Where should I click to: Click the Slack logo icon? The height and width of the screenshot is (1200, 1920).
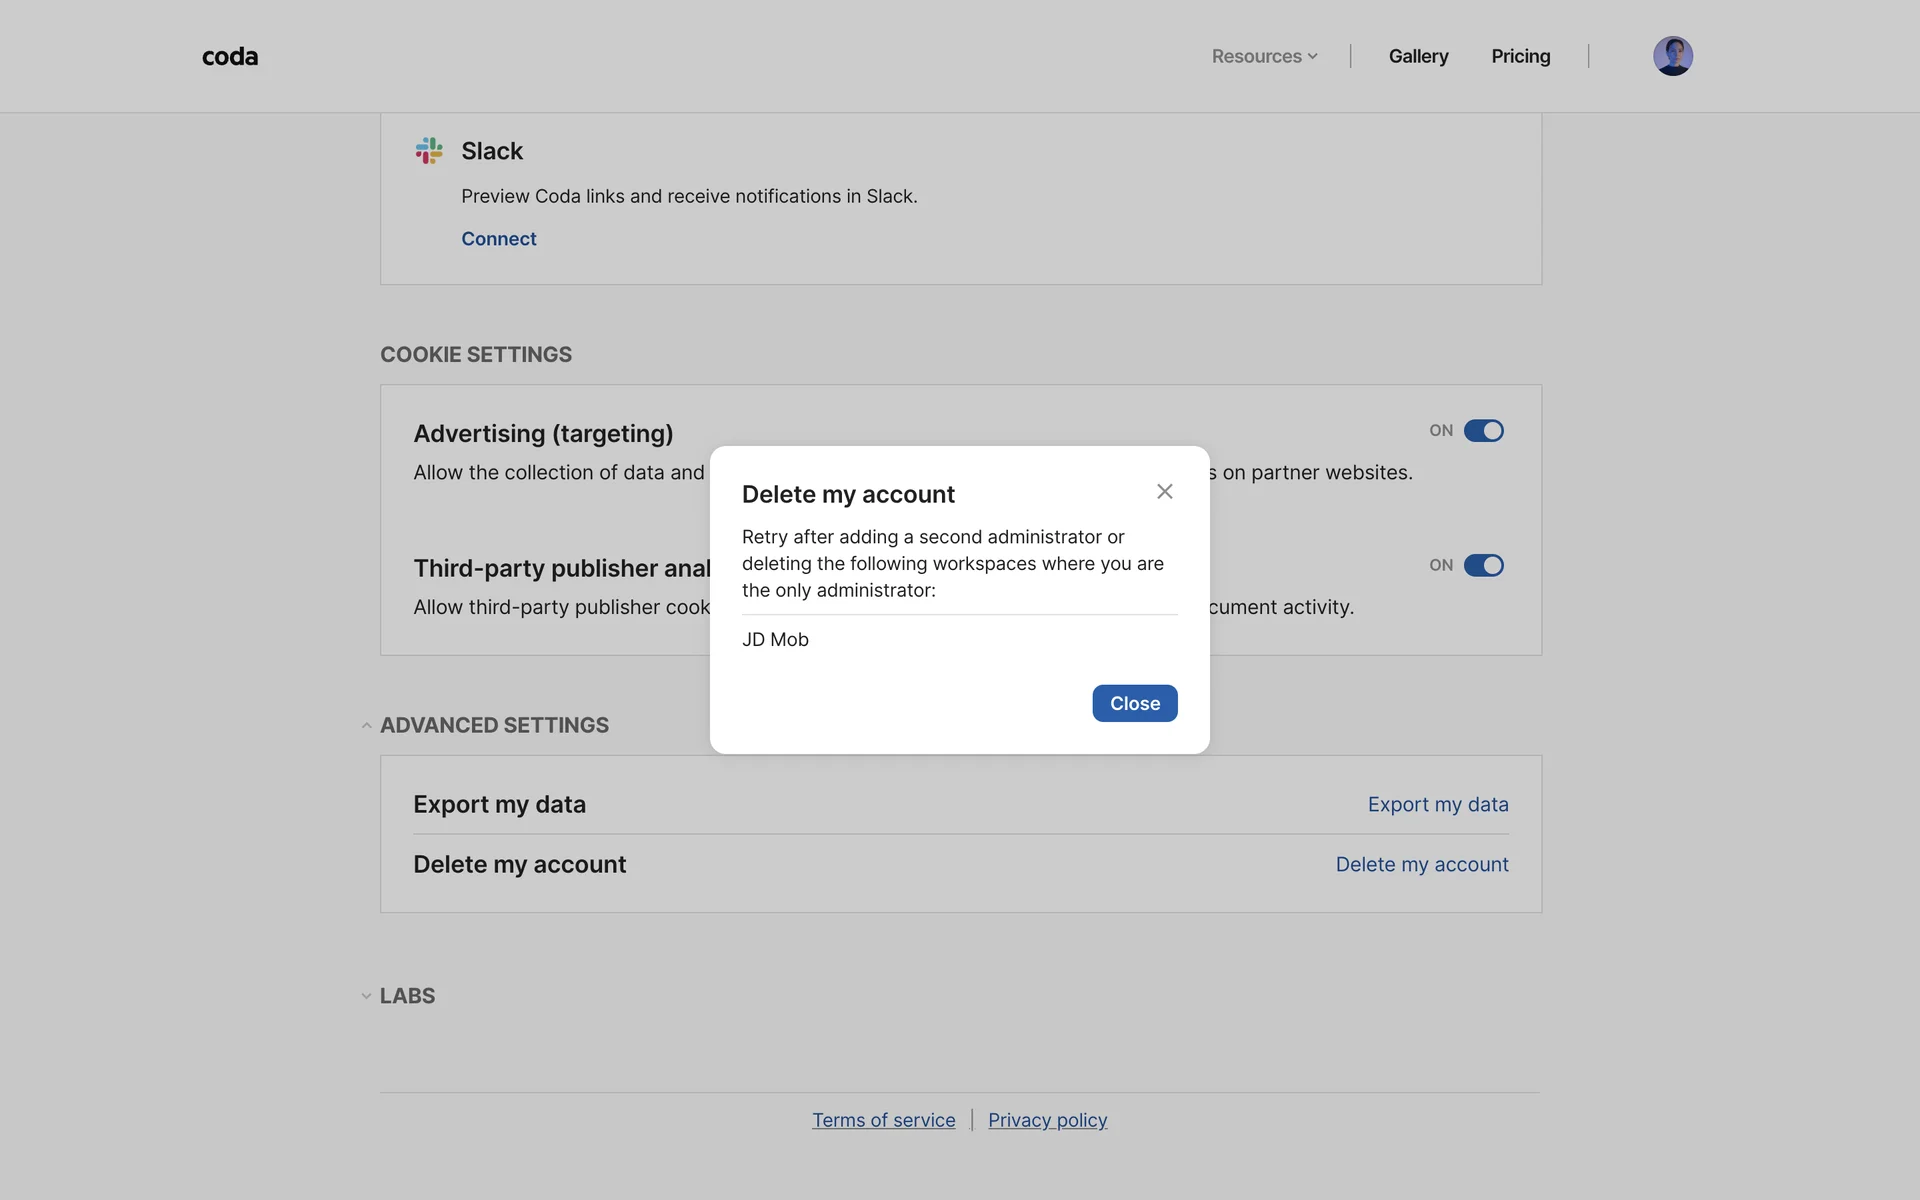tap(429, 151)
